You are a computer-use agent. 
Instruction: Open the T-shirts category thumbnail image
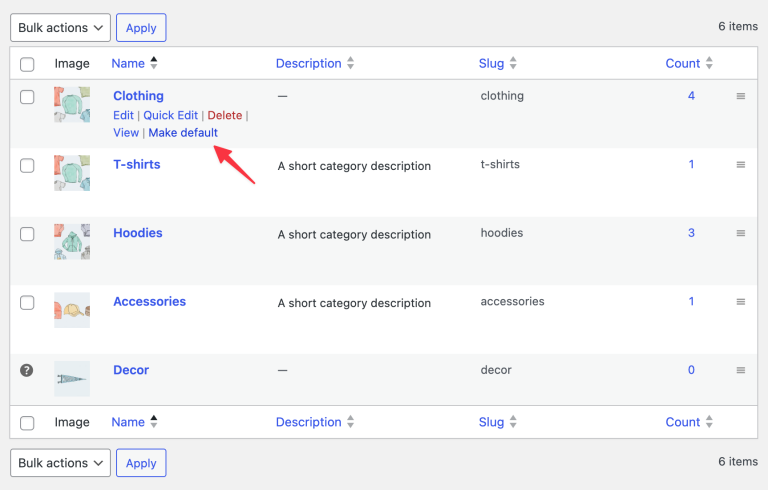[x=72, y=173]
